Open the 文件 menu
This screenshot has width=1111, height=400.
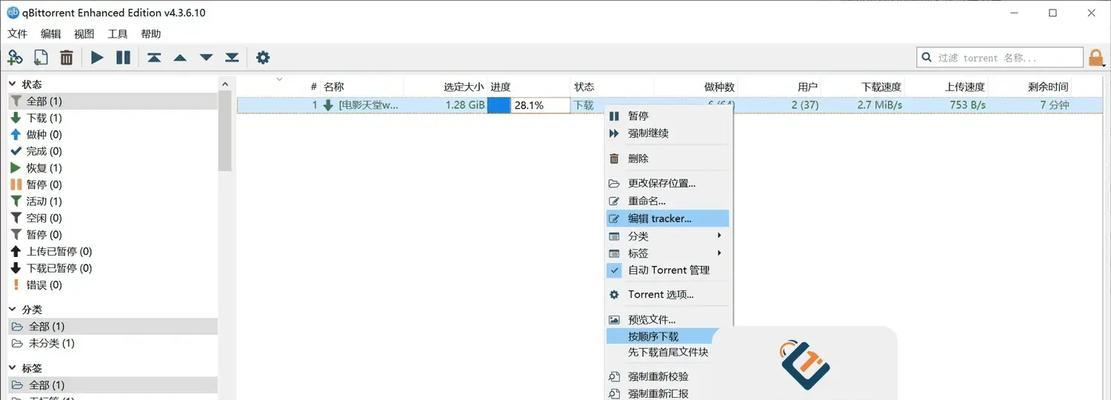point(17,33)
